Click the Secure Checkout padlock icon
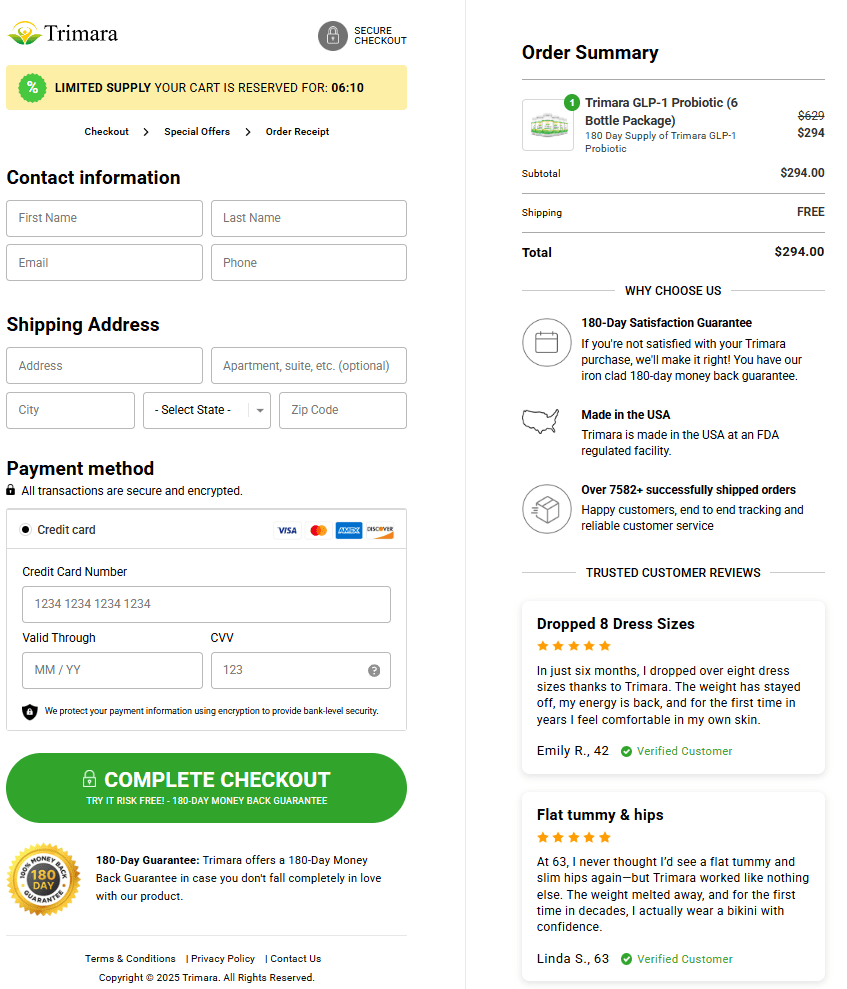Screen dimensions: 847x989 tap(333, 36)
